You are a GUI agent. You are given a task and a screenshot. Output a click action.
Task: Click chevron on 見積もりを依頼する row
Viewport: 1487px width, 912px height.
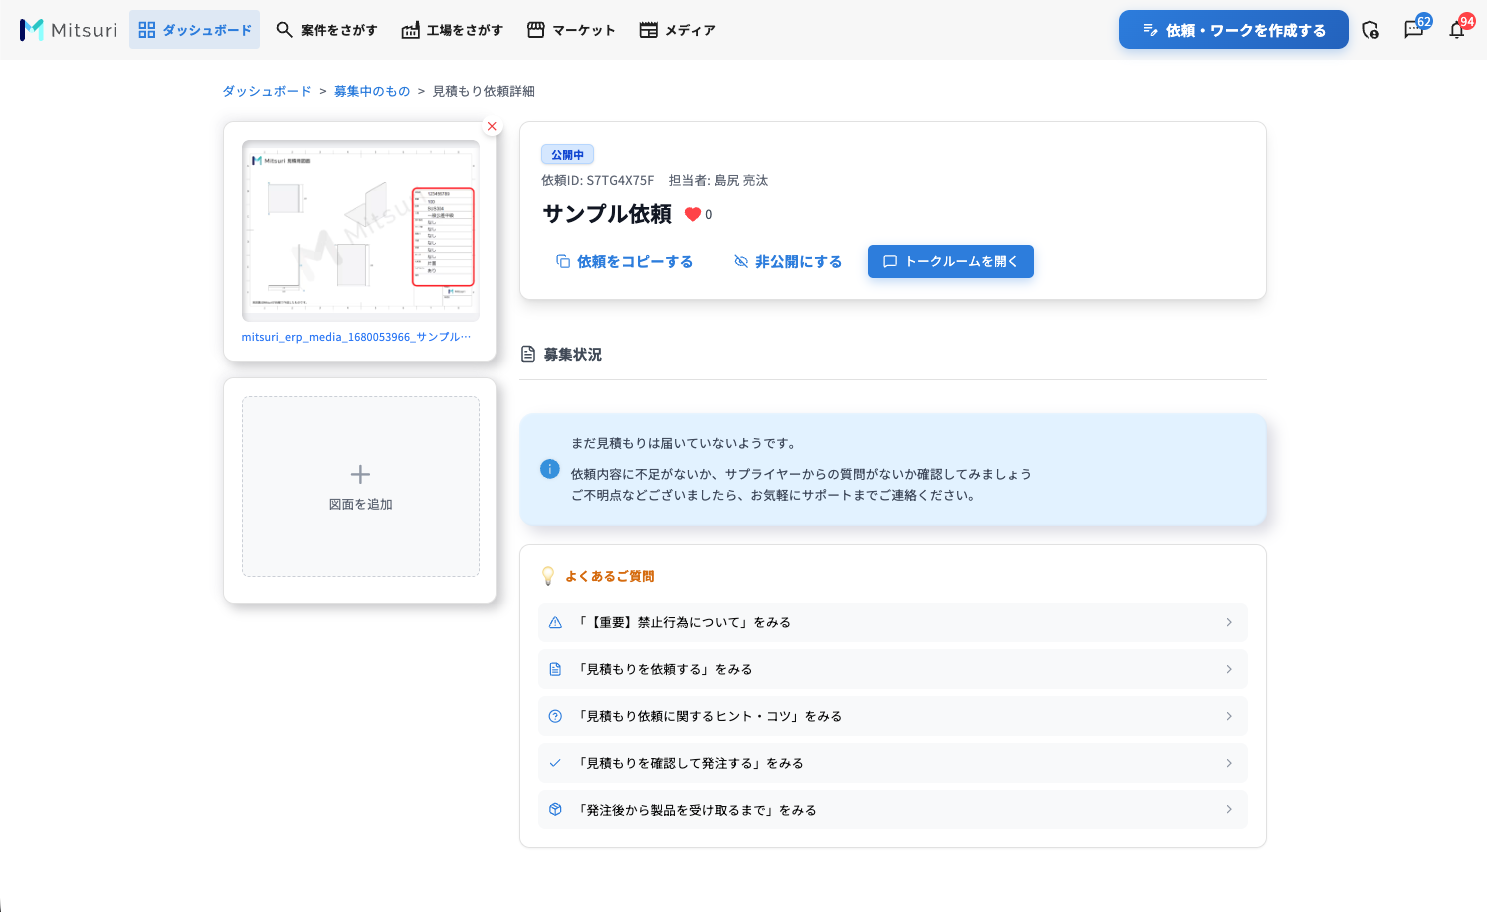pos(1229,669)
